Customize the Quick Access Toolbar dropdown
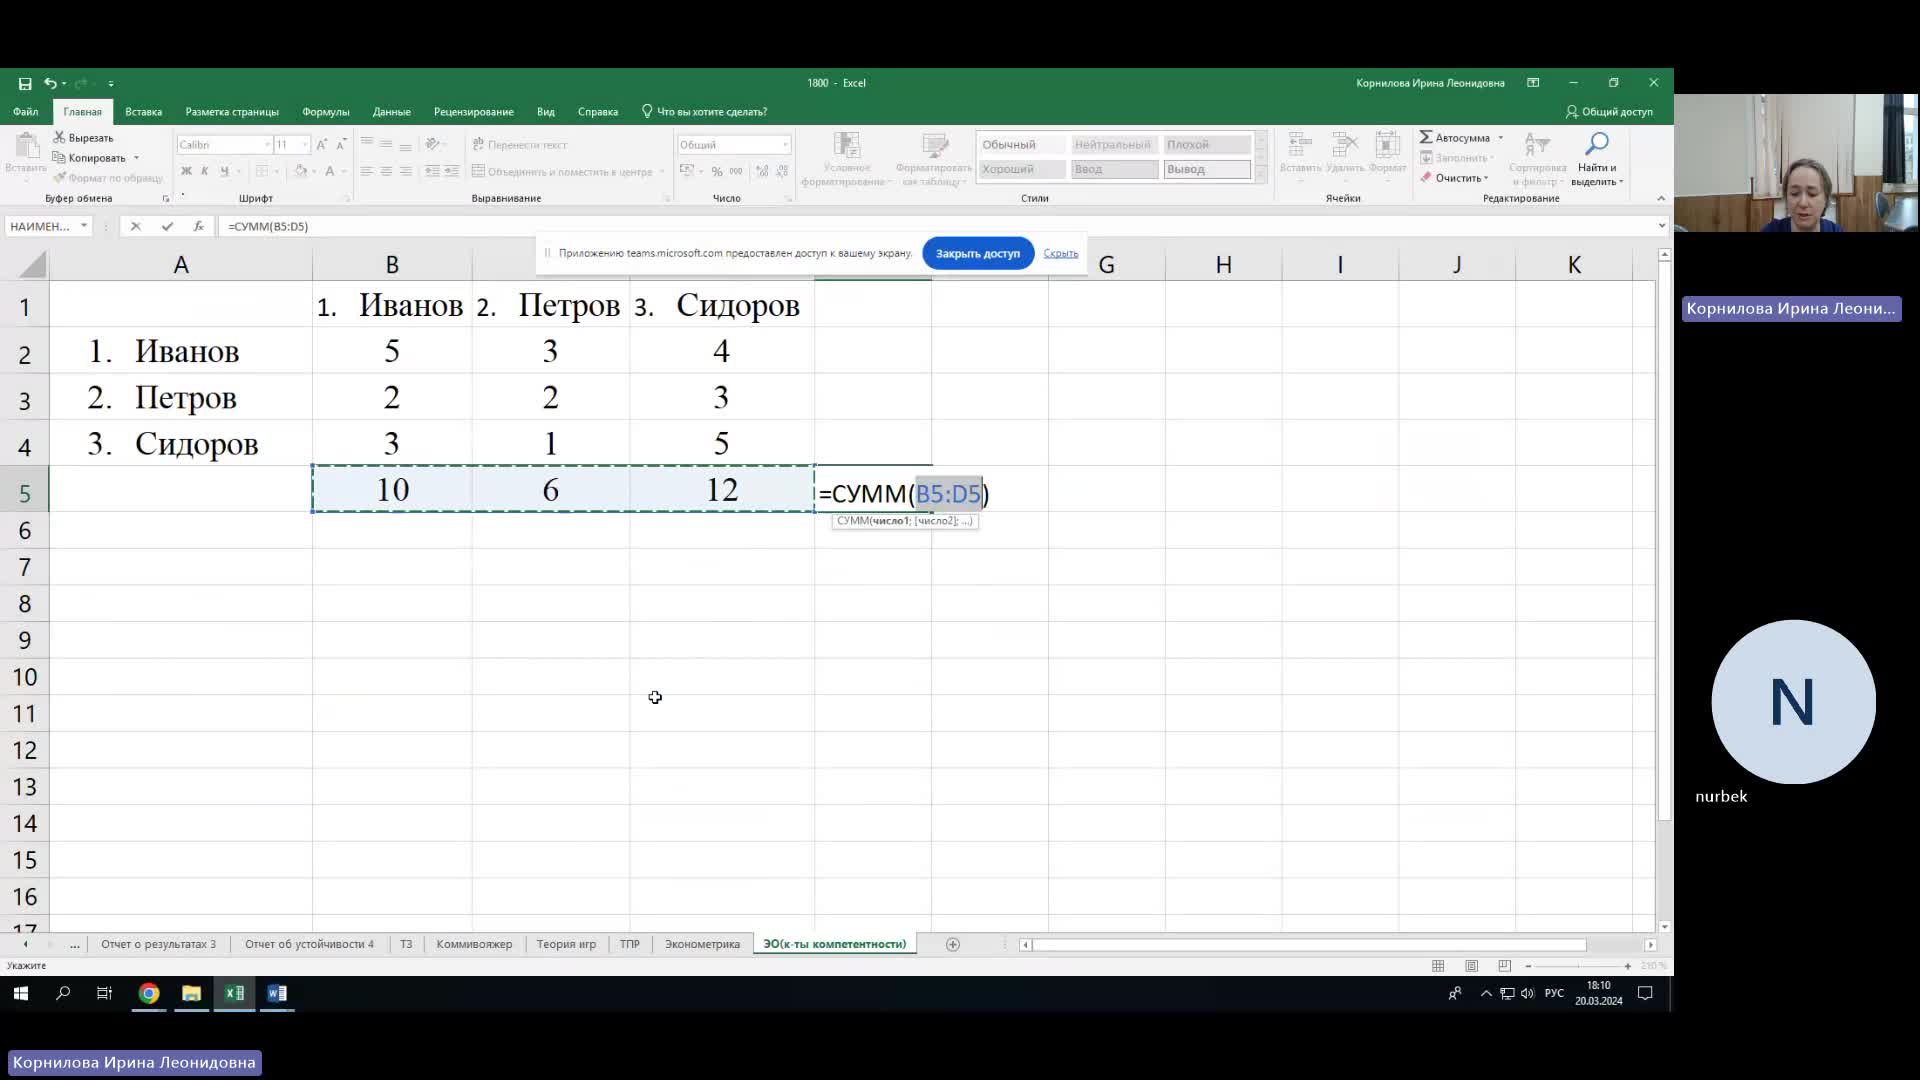The height and width of the screenshot is (1080, 1920). pos(111,83)
